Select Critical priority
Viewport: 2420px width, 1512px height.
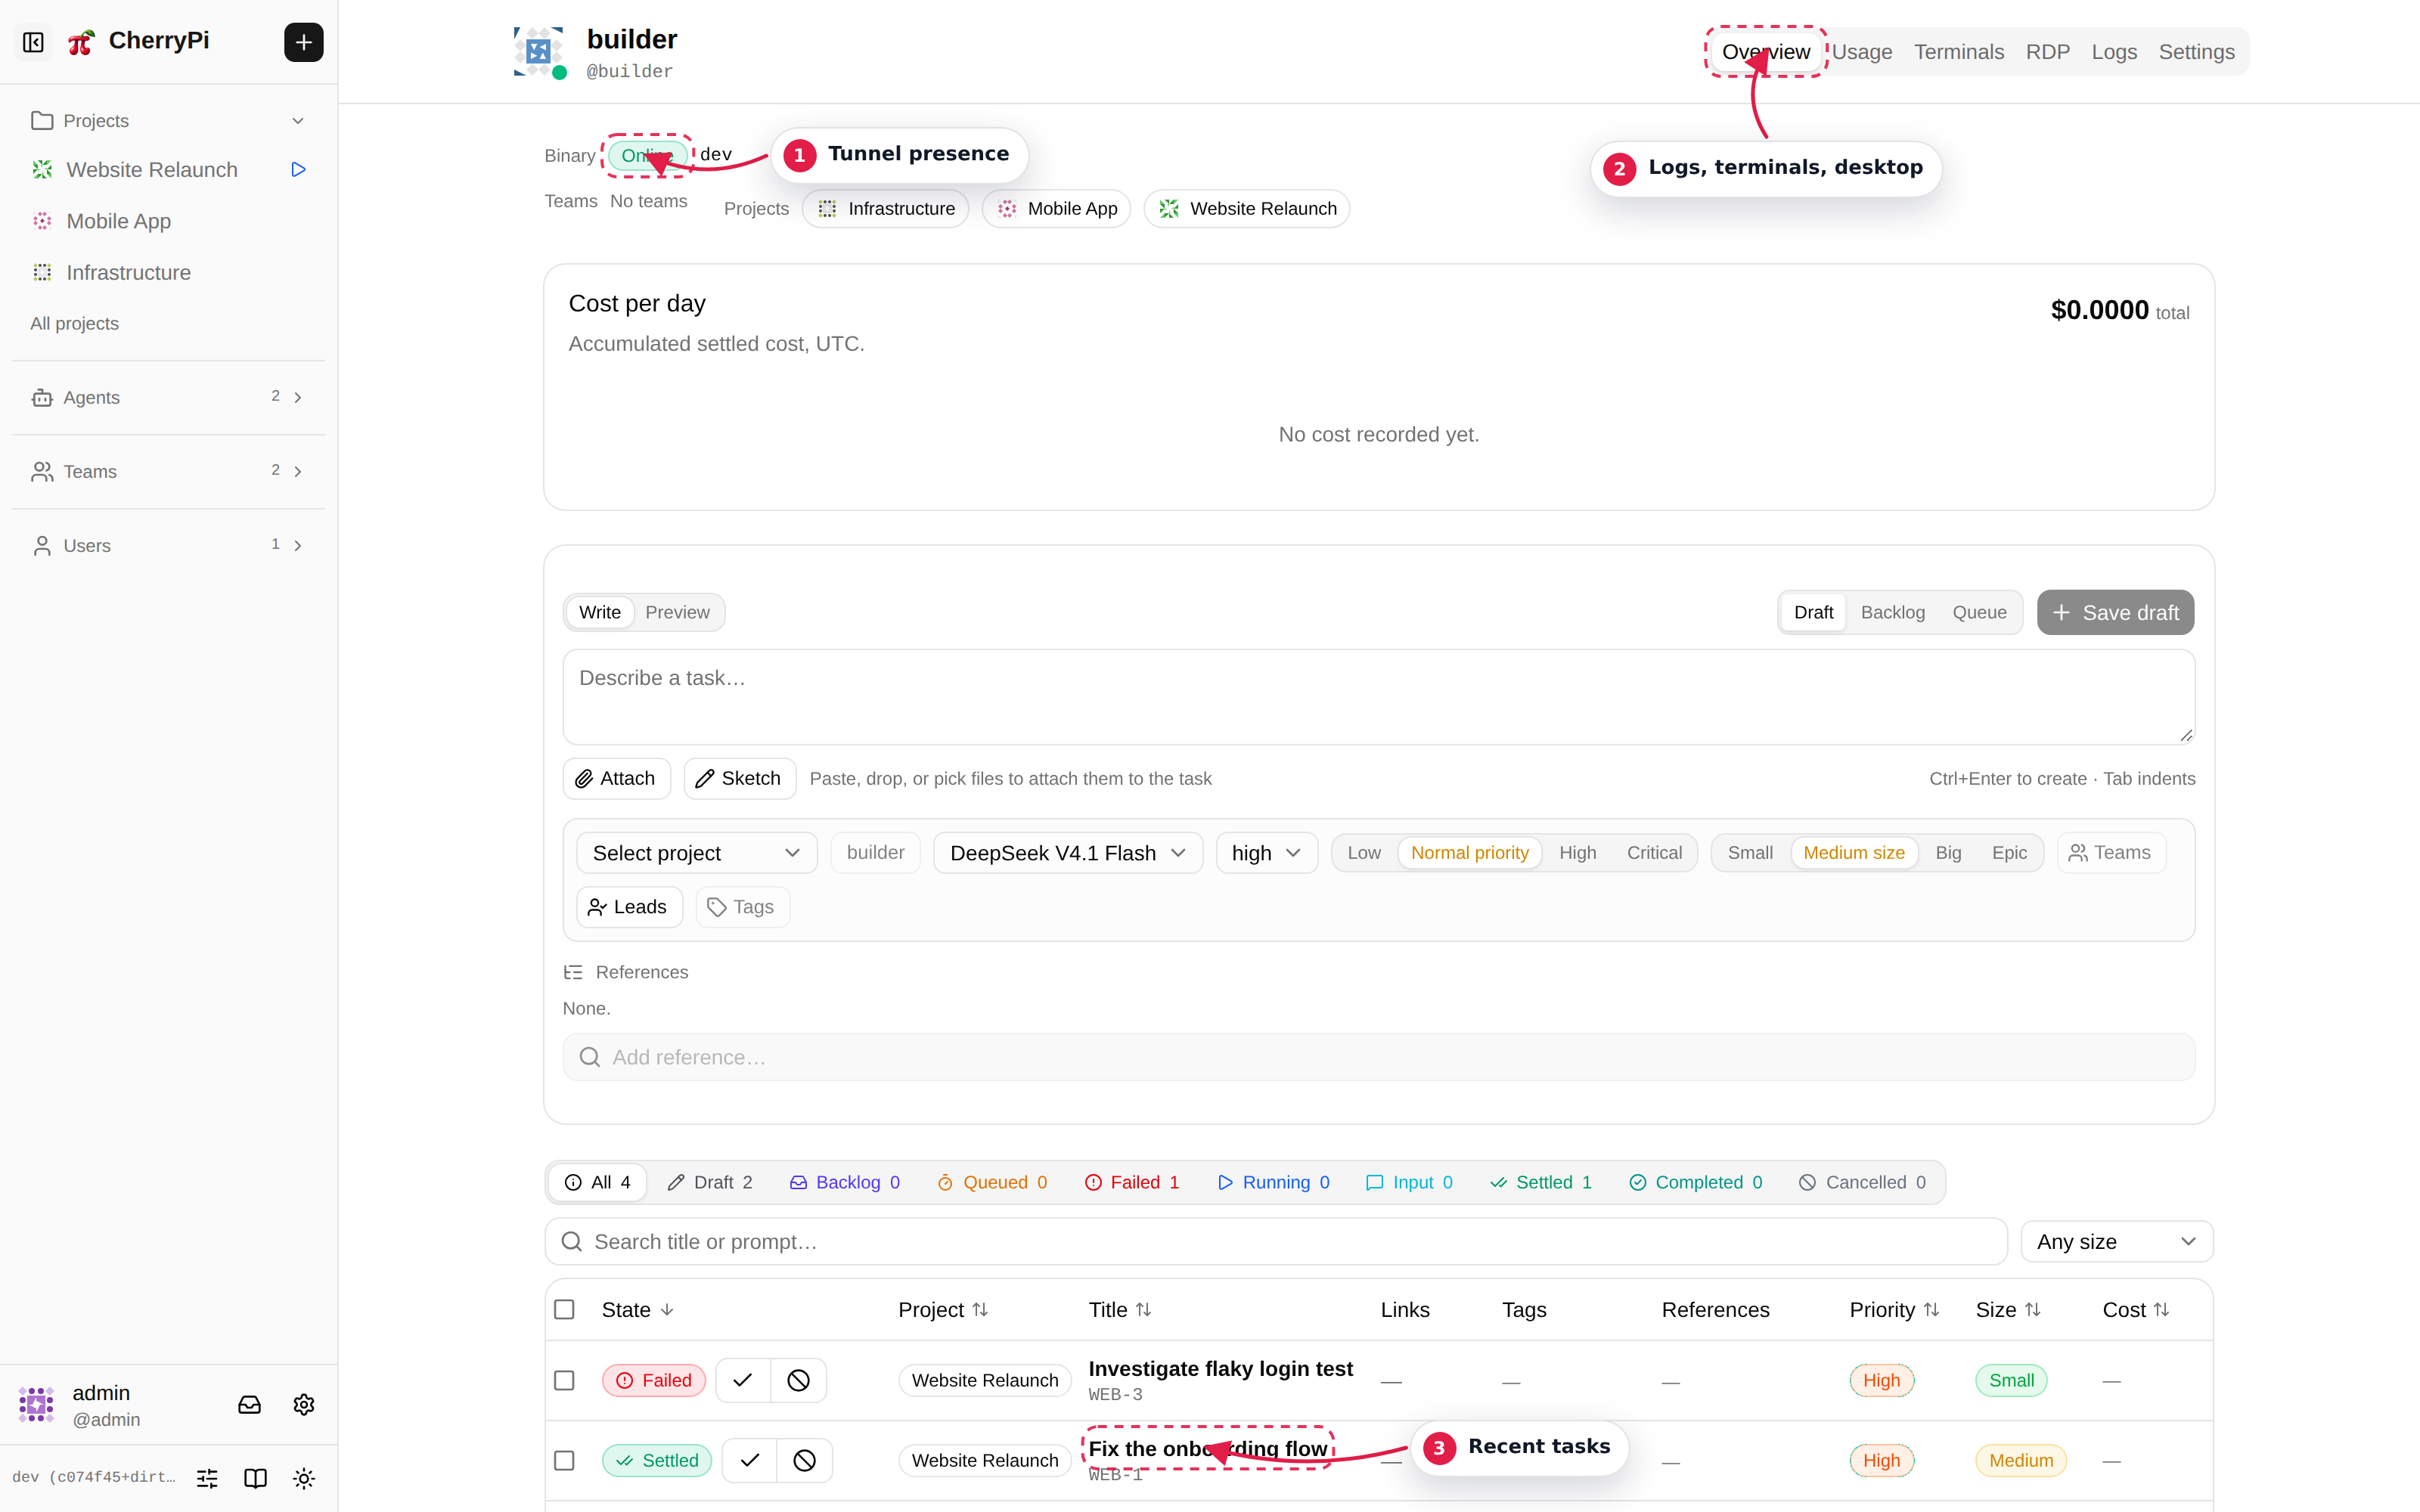pos(1654,853)
